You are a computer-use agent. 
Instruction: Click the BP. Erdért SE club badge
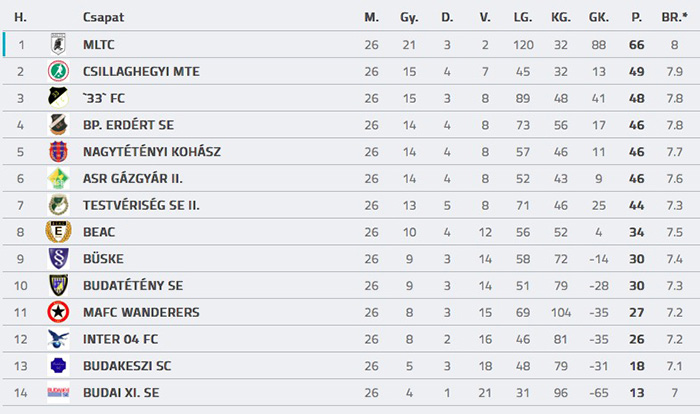tap(58, 125)
